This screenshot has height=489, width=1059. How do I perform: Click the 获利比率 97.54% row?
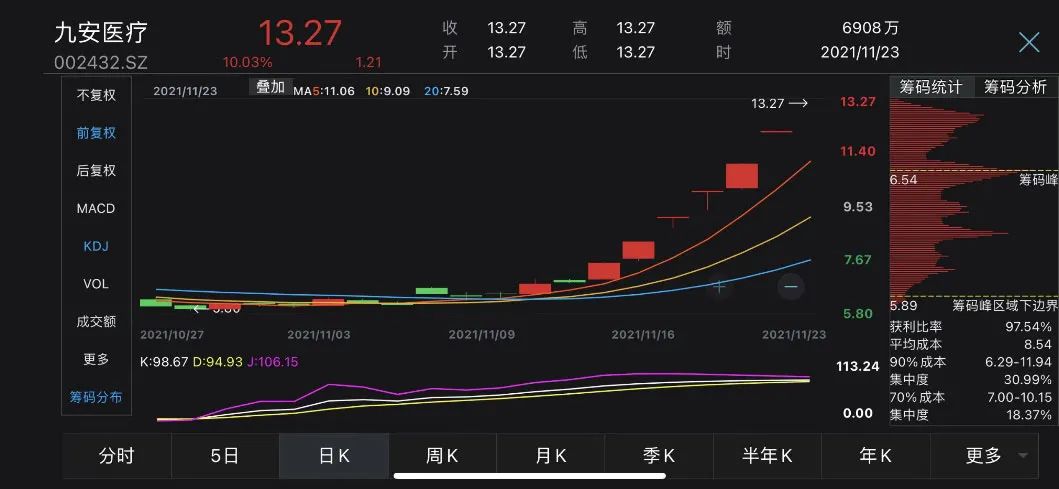click(x=971, y=326)
